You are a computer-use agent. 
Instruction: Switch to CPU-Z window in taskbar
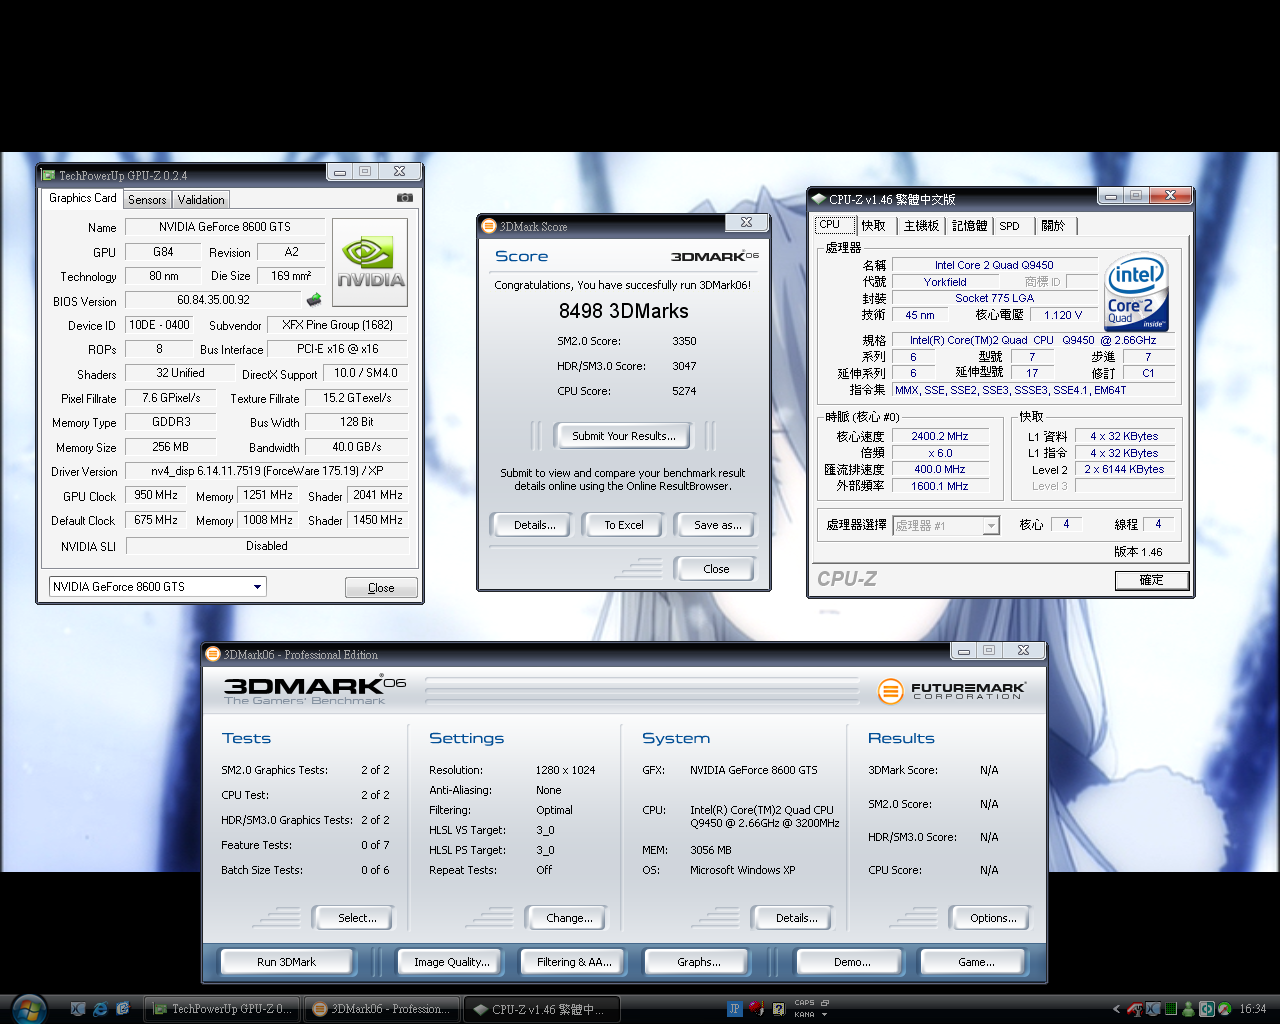coord(547,1009)
